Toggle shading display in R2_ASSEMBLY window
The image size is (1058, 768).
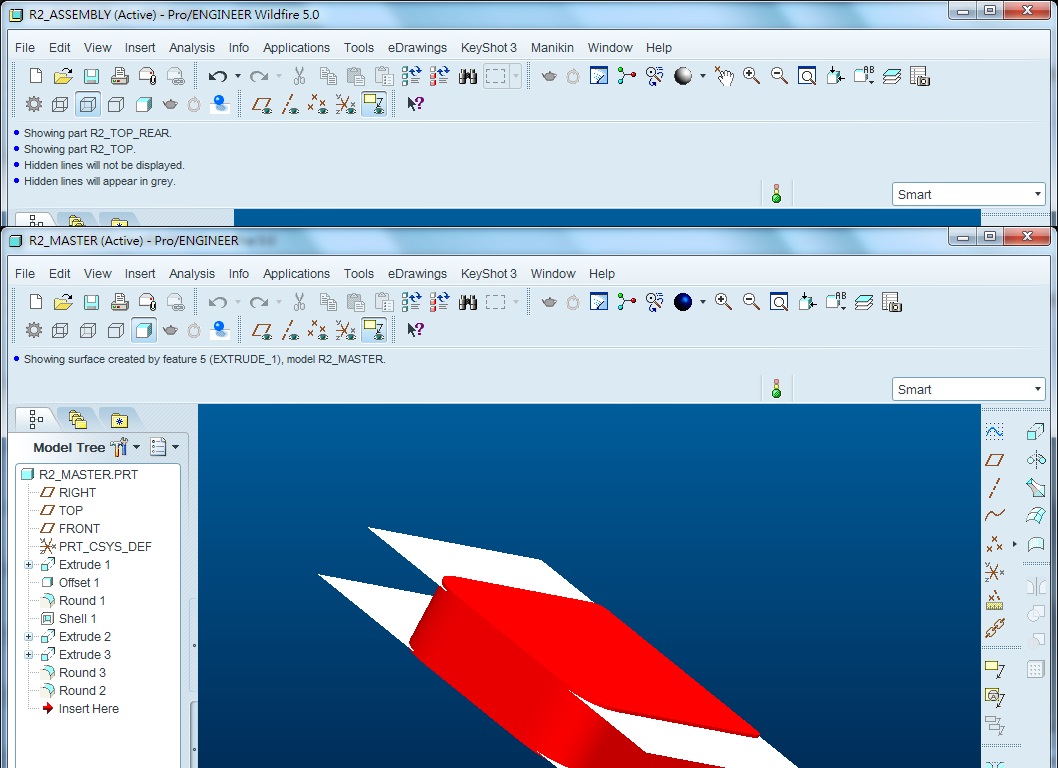click(144, 104)
